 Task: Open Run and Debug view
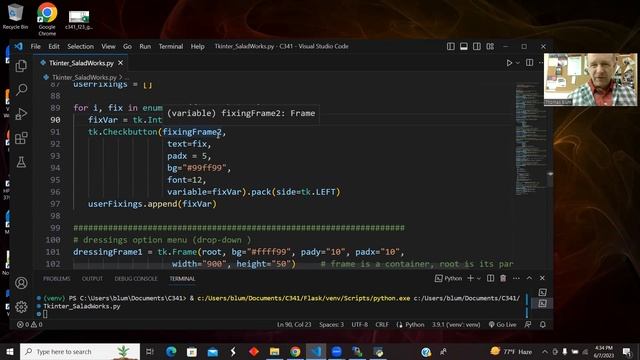click(x=21, y=114)
